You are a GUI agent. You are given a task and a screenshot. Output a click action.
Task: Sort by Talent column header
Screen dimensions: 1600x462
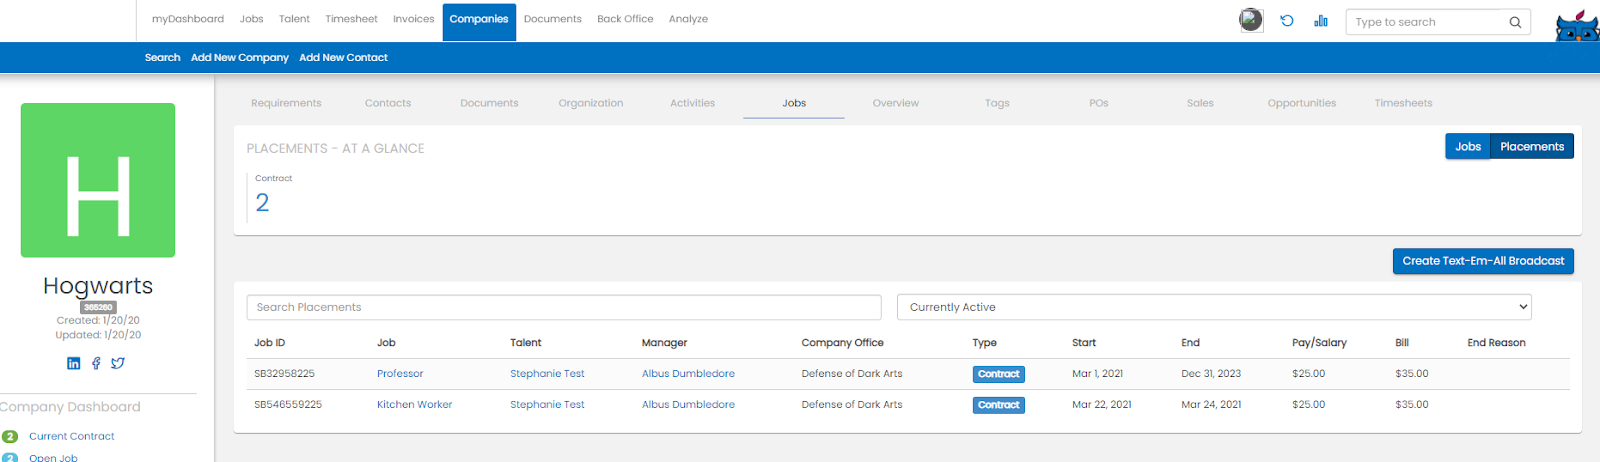coord(526,342)
